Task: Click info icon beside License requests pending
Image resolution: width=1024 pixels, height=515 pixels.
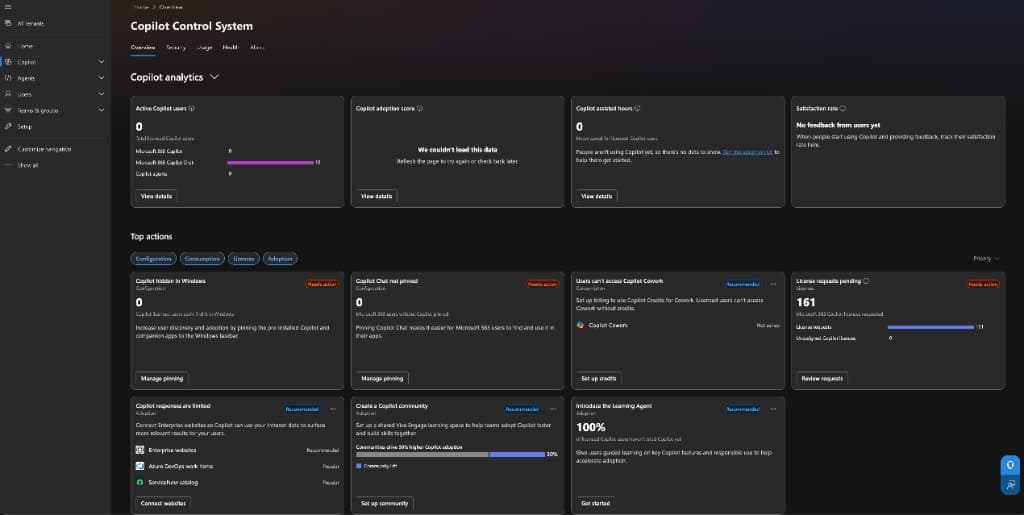Action: 866,281
